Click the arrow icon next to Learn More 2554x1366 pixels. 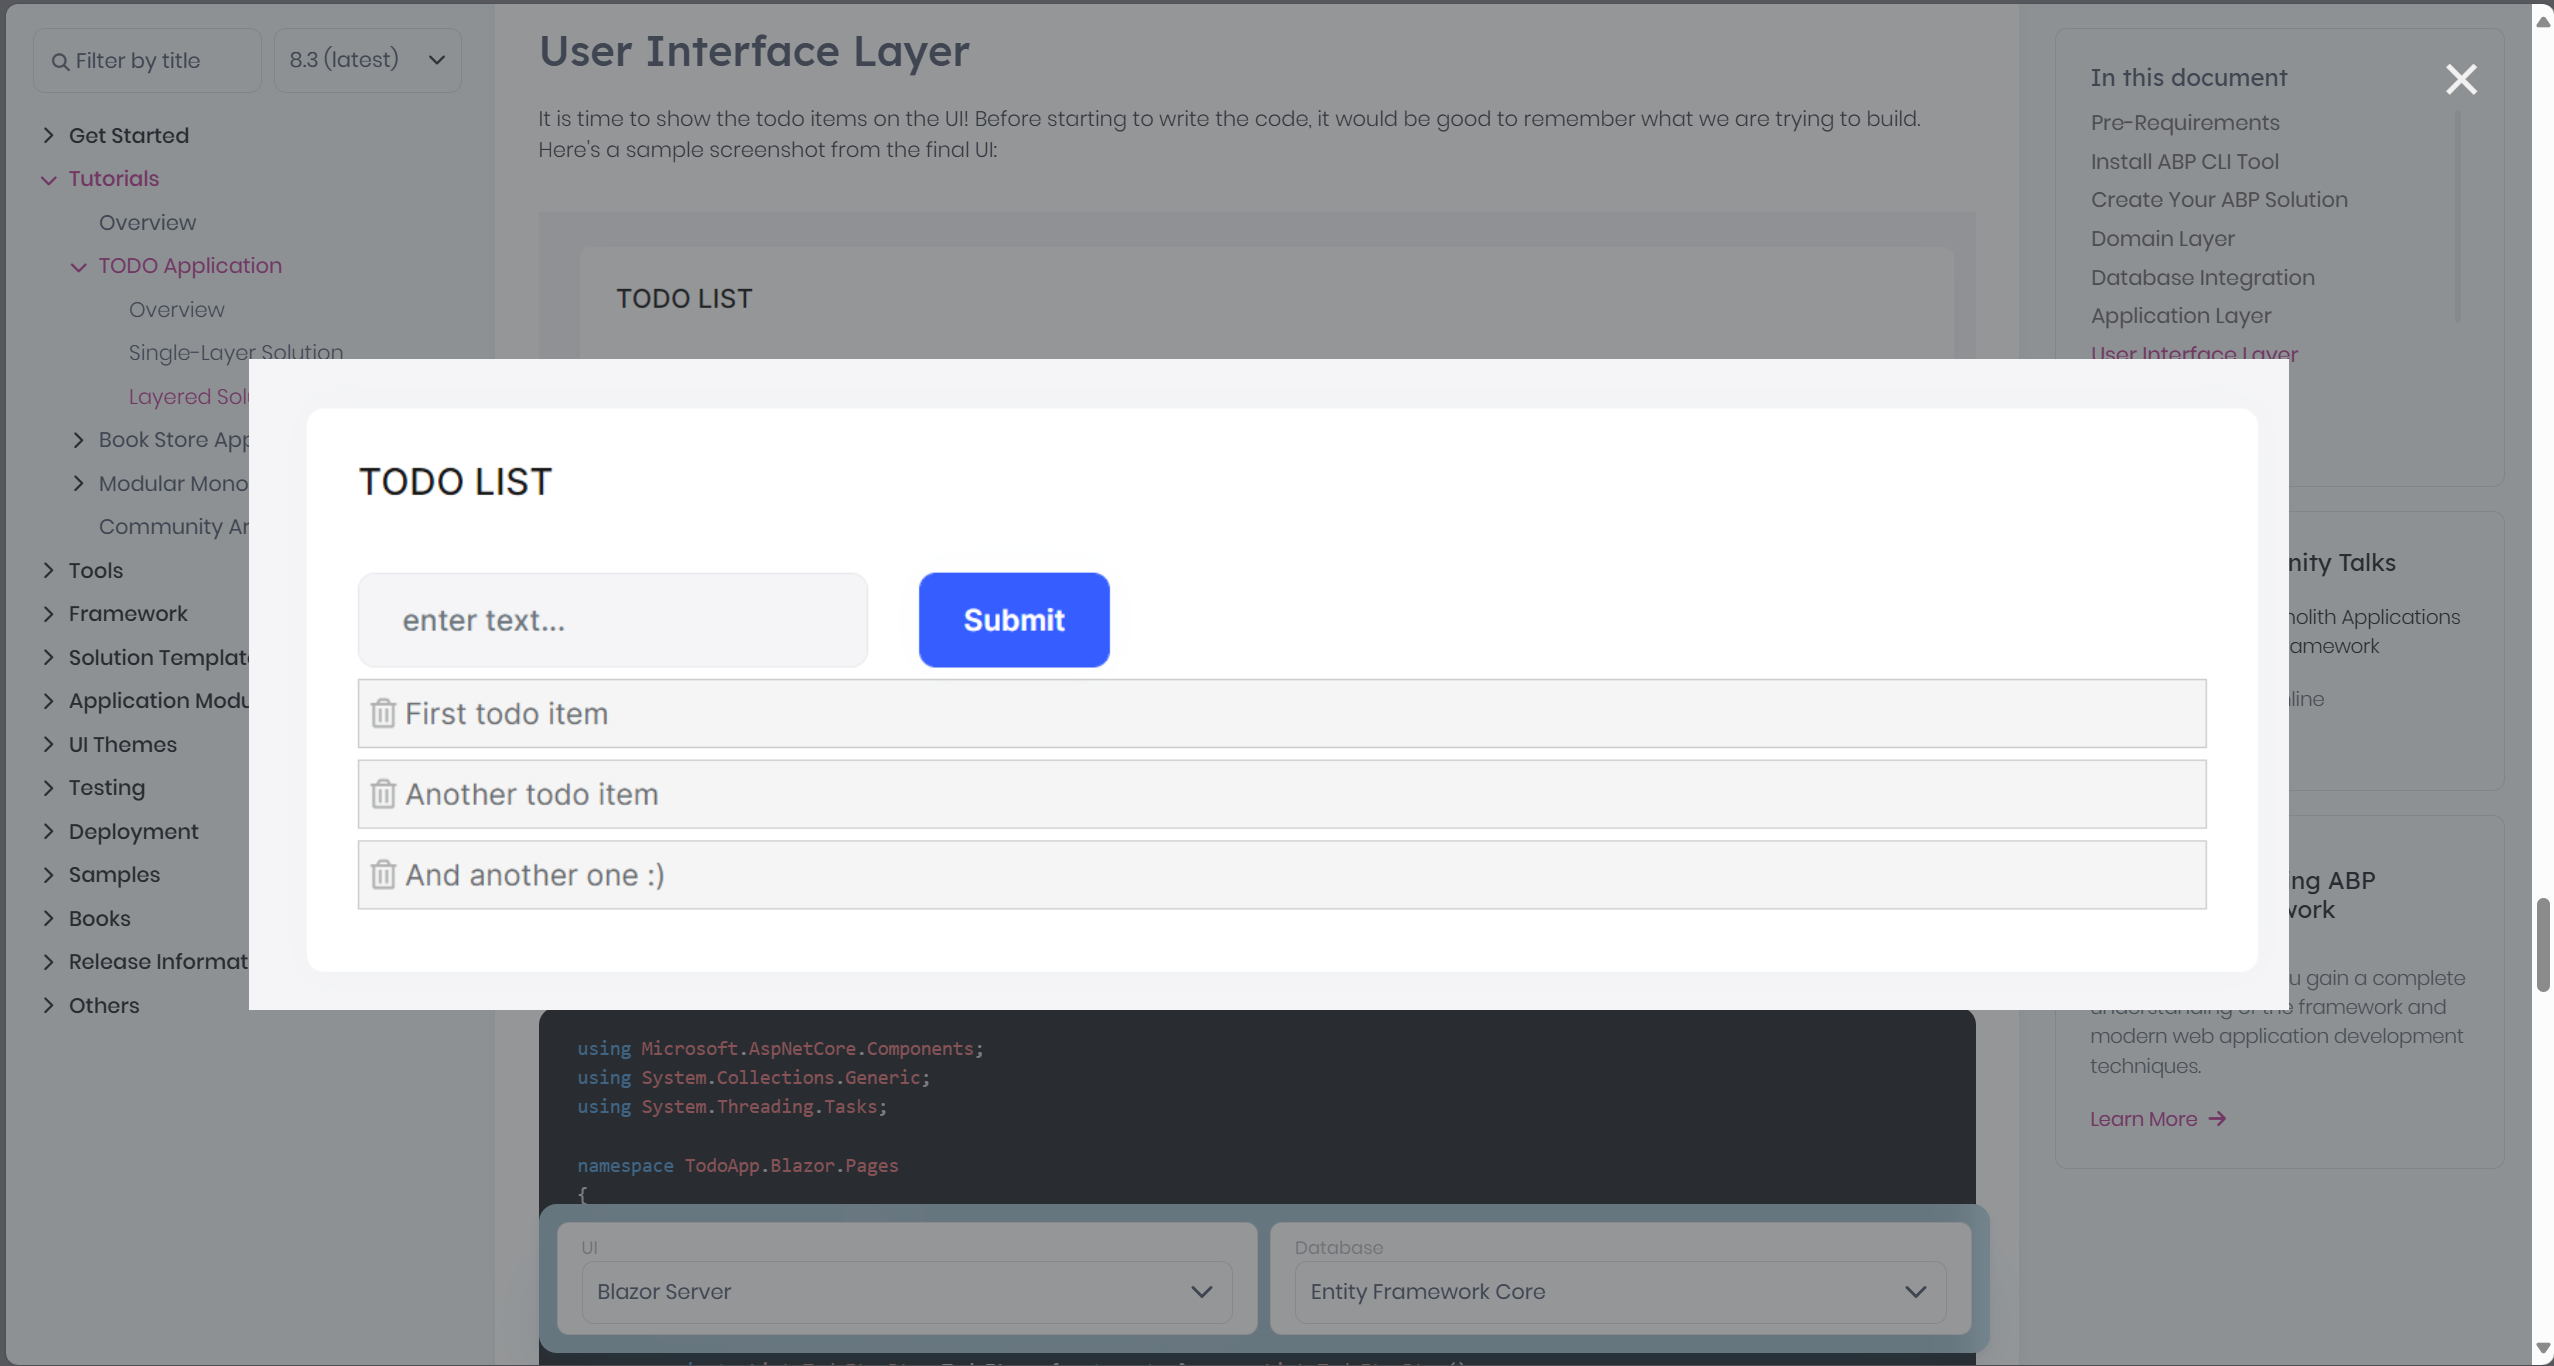[x=2217, y=1119]
